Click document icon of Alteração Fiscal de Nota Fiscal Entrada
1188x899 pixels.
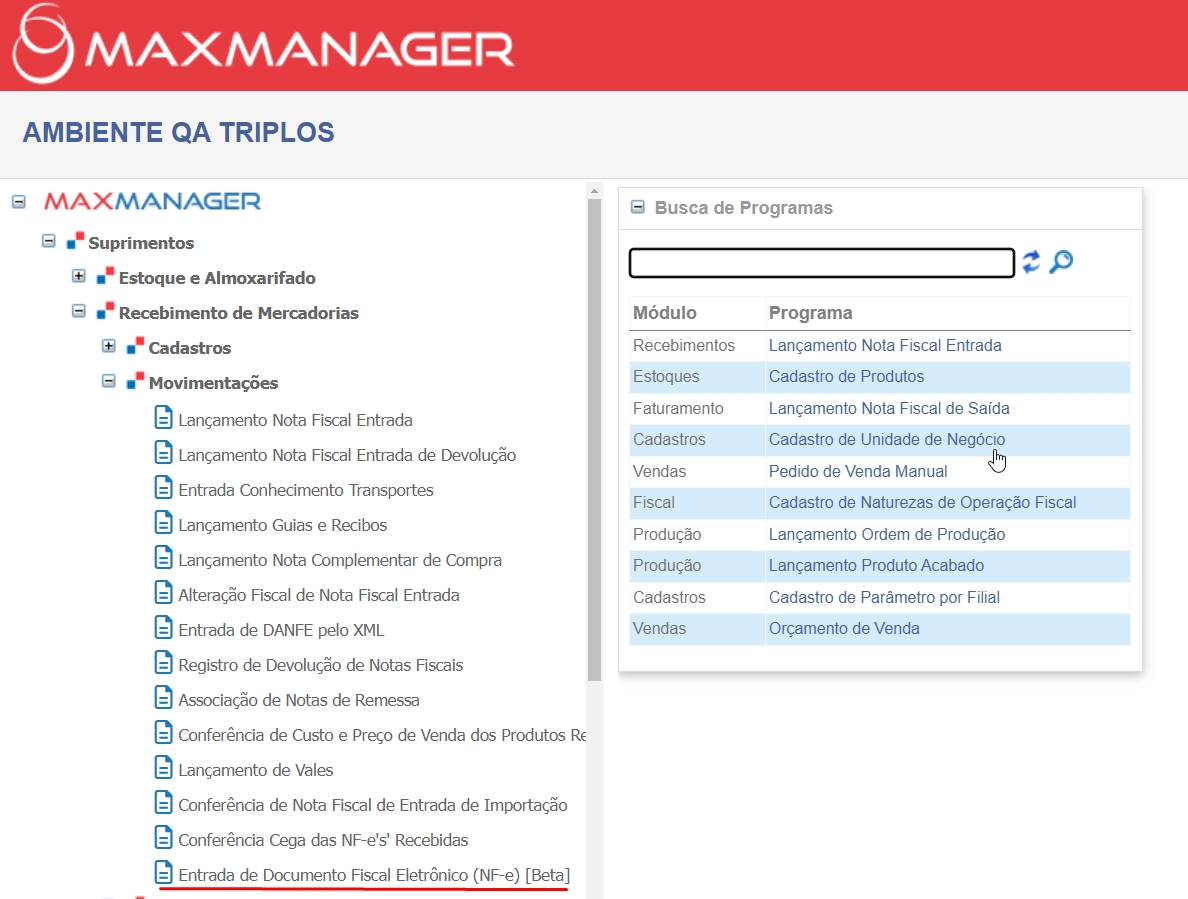click(164, 592)
